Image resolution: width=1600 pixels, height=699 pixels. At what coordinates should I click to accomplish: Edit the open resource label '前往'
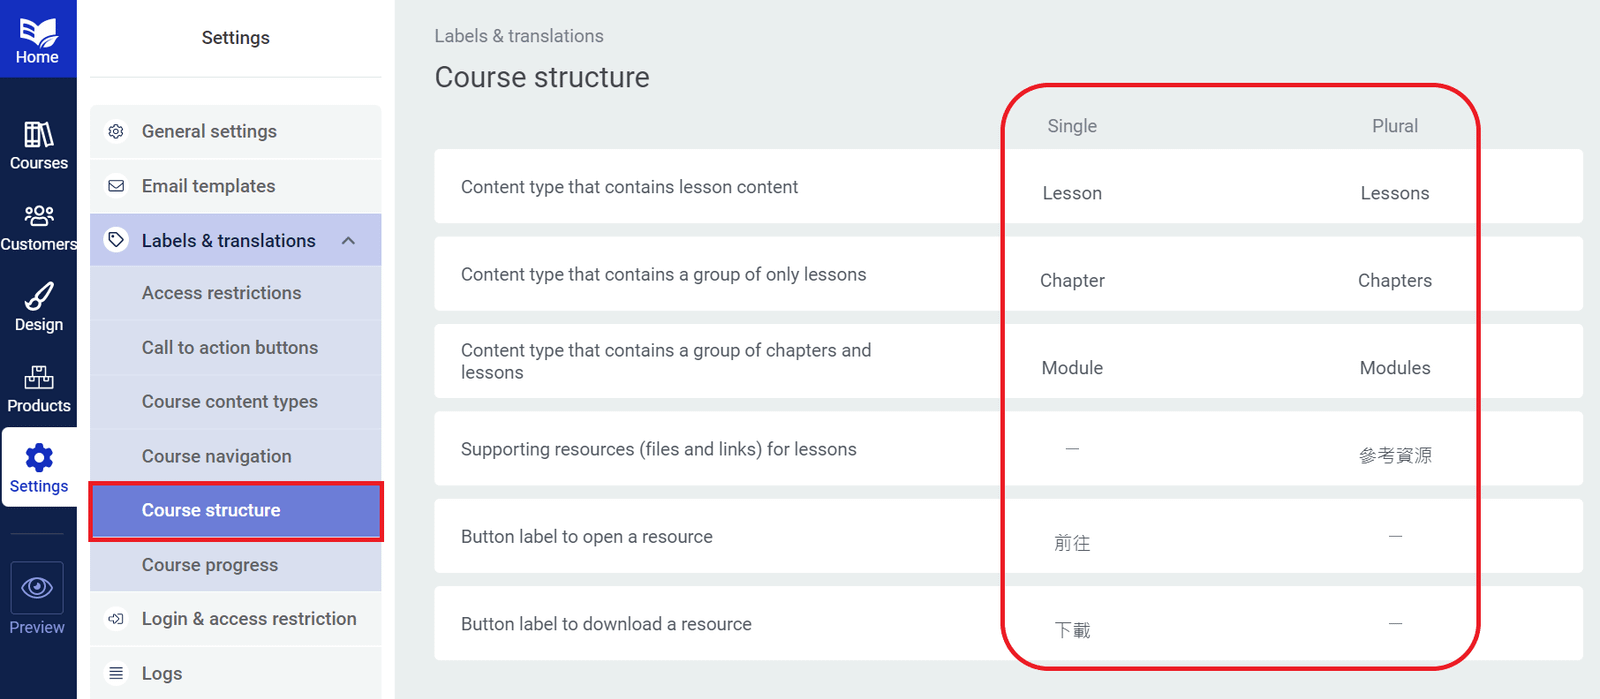pos(1072,543)
